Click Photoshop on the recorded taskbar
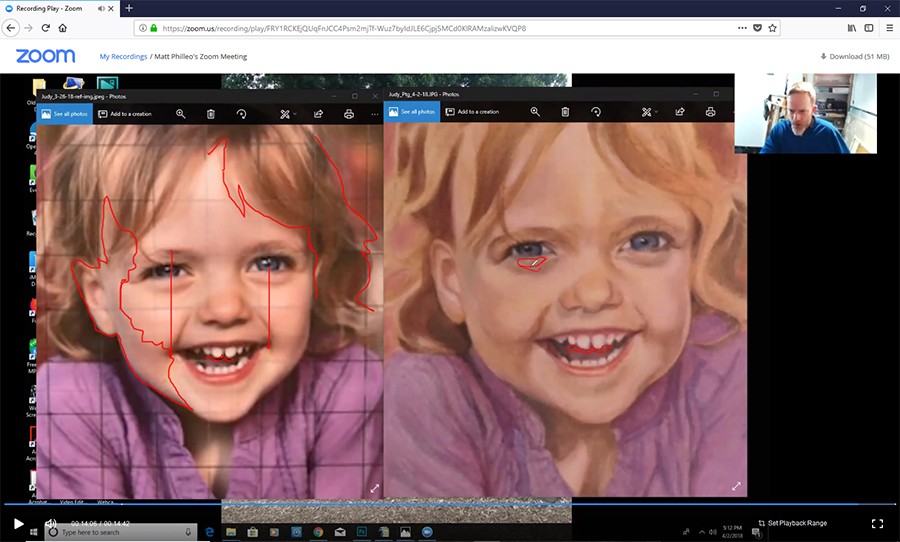900x542 pixels. pos(362,532)
